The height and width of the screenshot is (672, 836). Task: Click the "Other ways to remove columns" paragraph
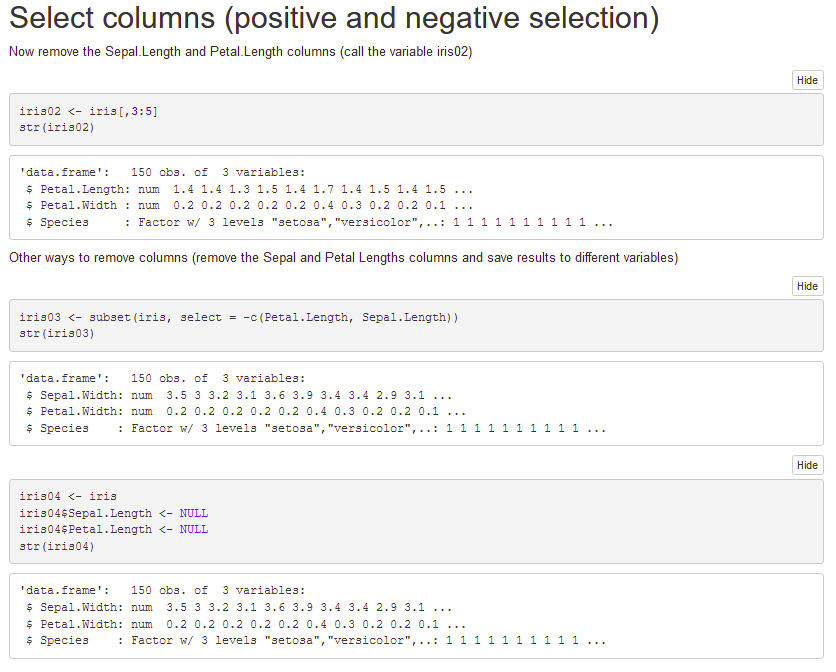point(343,258)
